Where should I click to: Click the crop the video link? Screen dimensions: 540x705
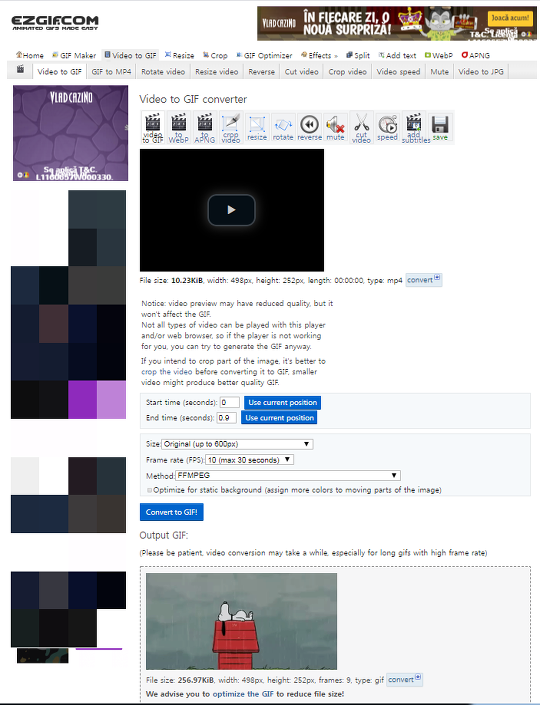(167, 372)
